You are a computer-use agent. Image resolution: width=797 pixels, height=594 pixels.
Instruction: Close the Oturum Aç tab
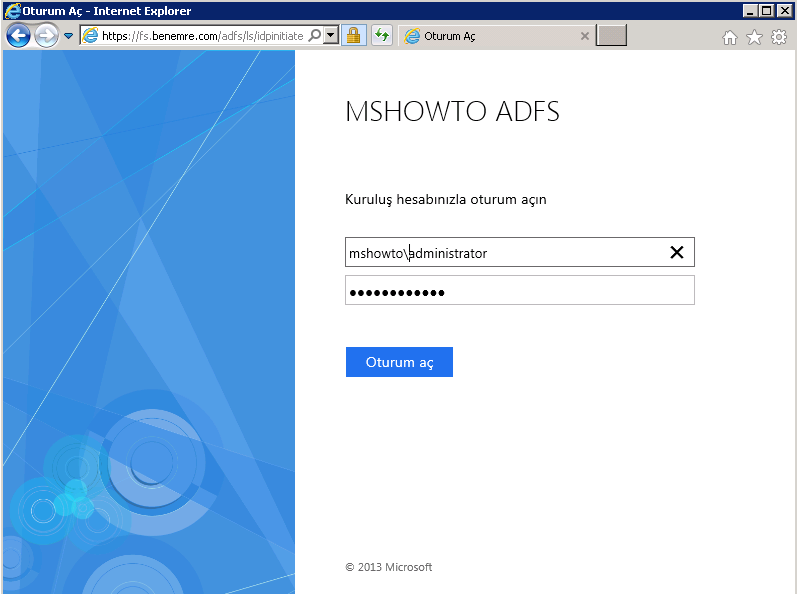(585, 36)
